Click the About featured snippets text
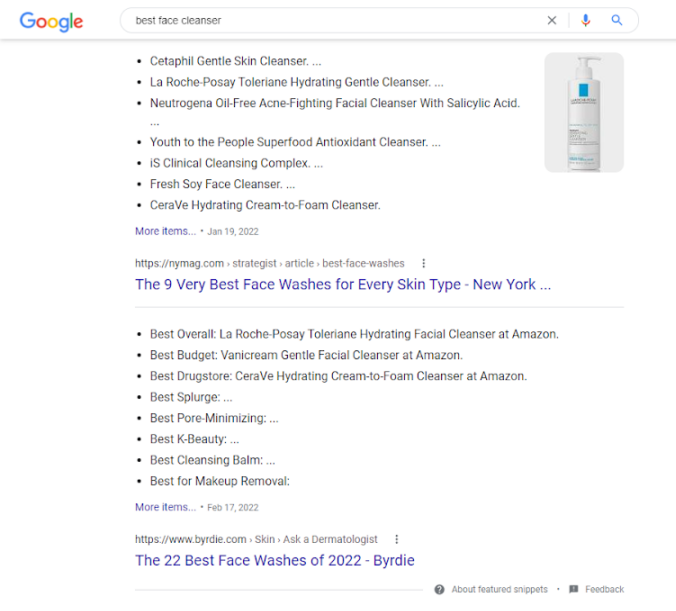This screenshot has width=676, height=611. tap(499, 589)
